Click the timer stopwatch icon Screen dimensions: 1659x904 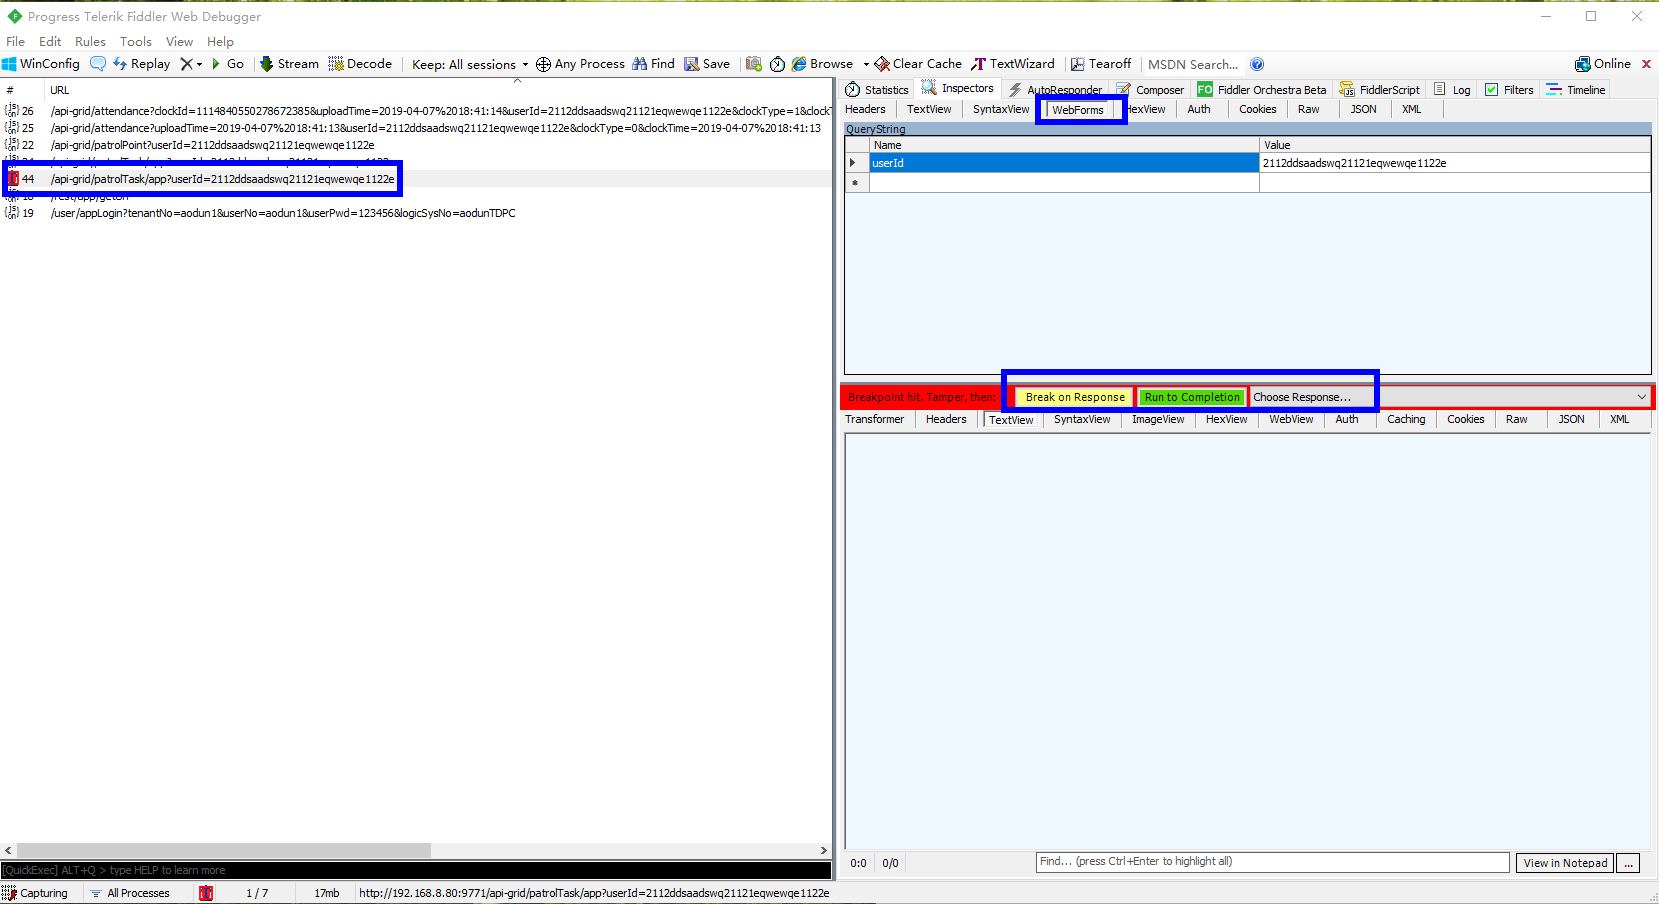click(x=777, y=64)
